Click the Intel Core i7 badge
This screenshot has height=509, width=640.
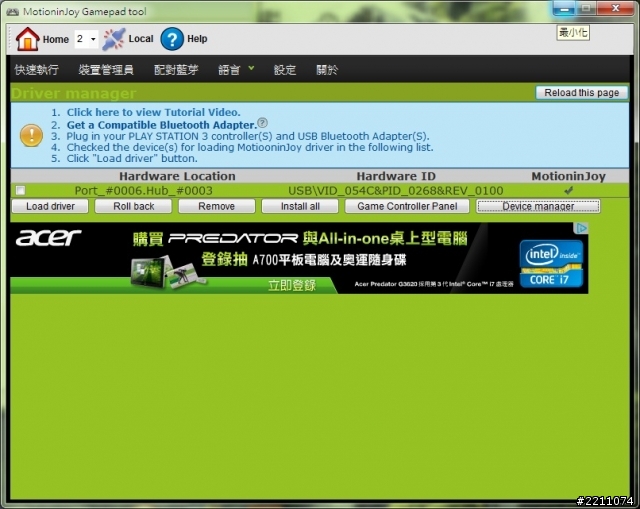551,264
